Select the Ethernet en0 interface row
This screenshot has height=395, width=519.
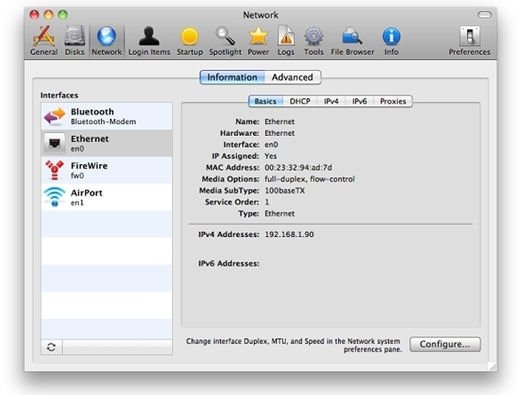point(107,143)
